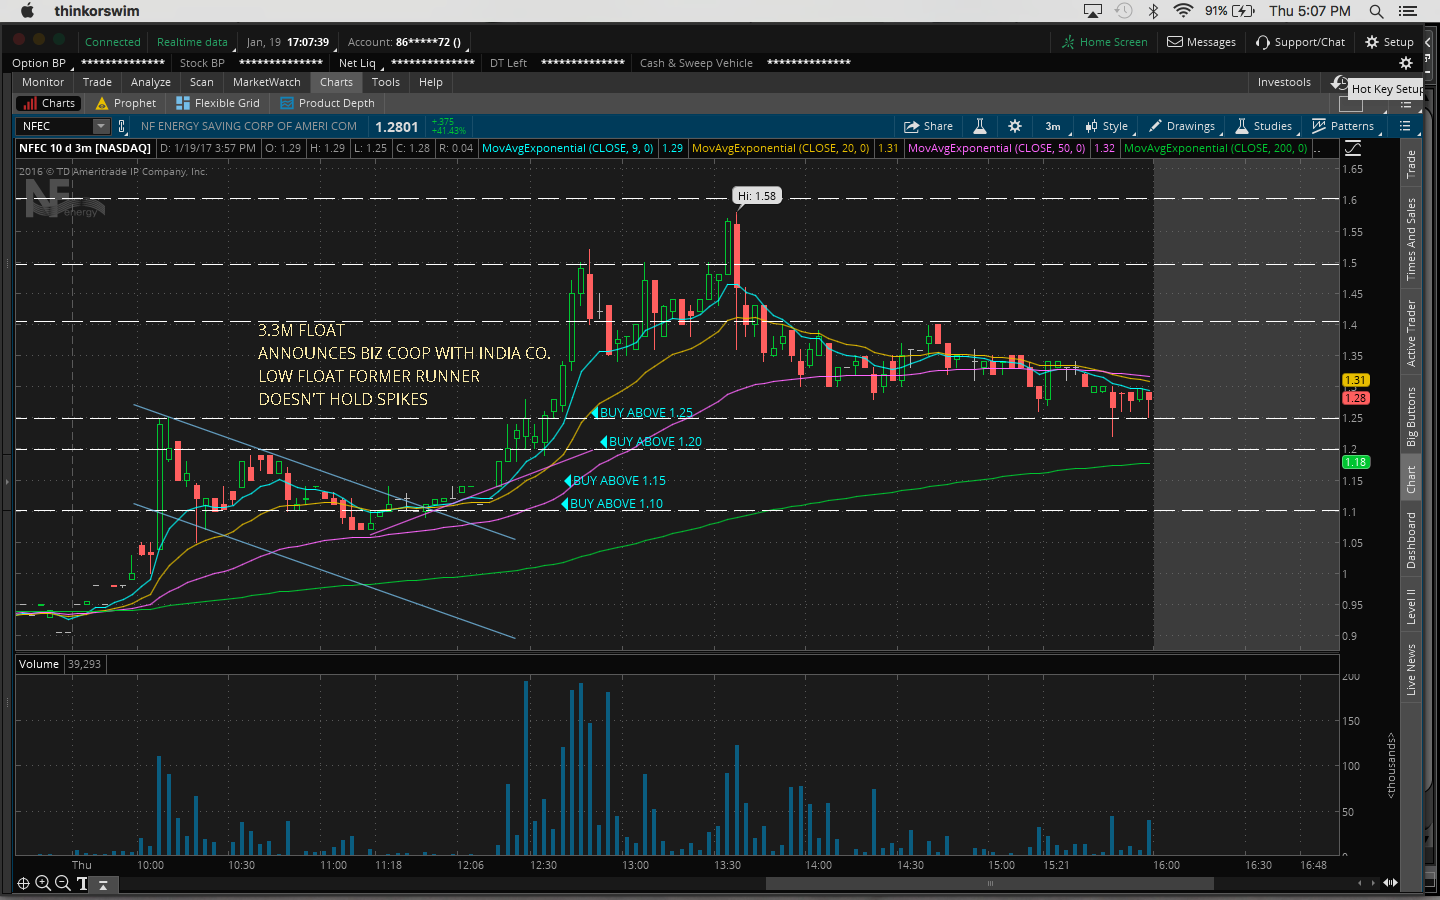The width and height of the screenshot is (1440, 900).
Task: Open the Prophet chart view
Action: click(x=126, y=103)
